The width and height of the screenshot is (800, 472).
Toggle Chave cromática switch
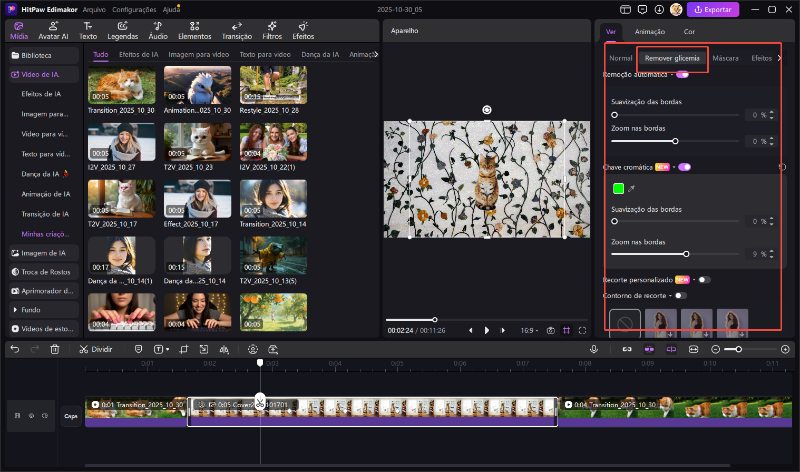click(685, 167)
